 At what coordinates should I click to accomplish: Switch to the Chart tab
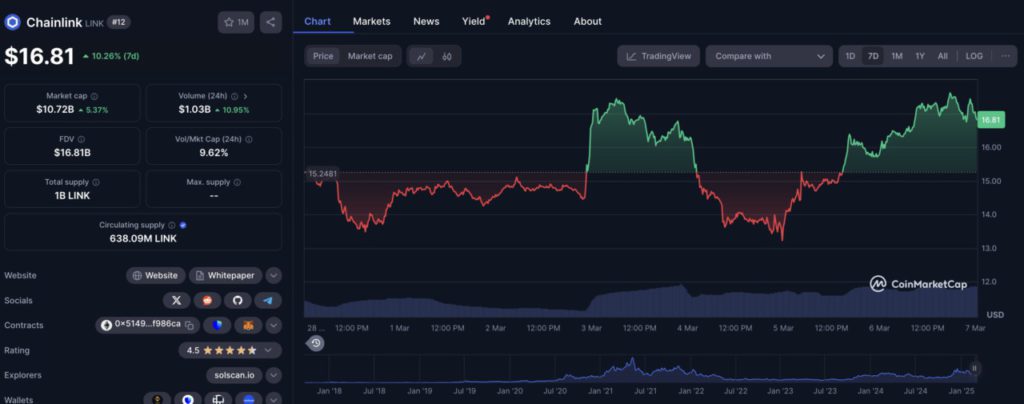click(x=317, y=22)
